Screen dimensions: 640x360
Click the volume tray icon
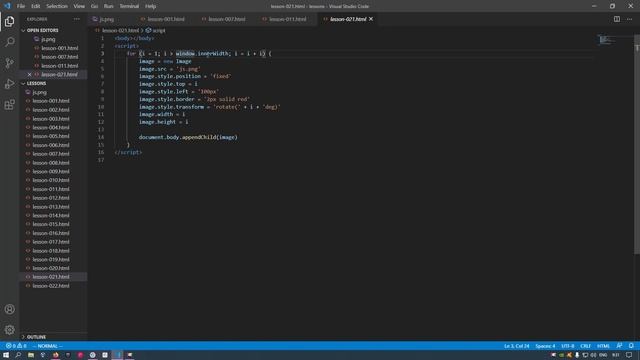[593, 355]
